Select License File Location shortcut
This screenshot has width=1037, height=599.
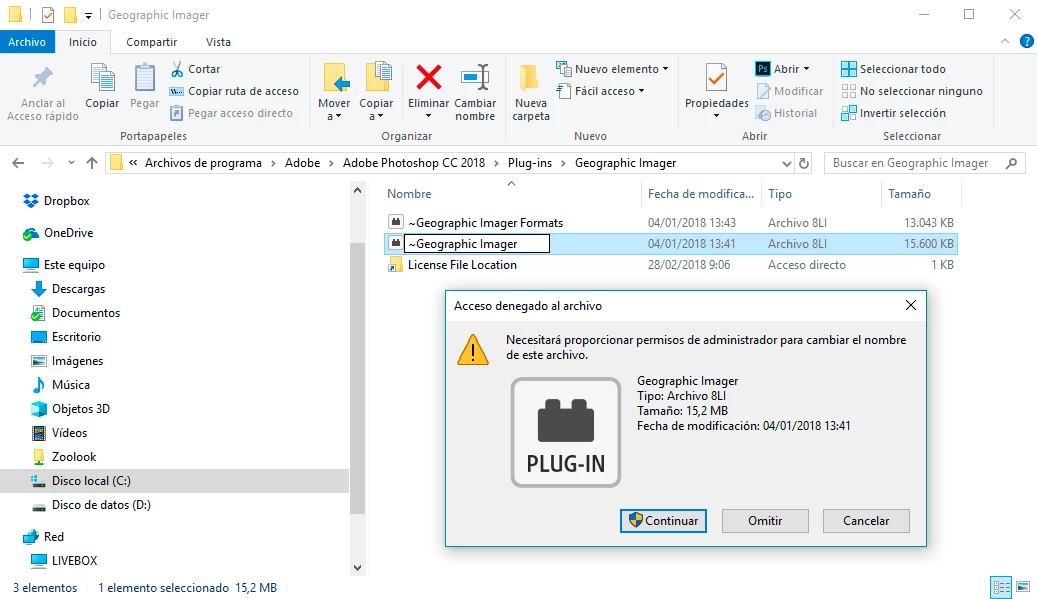point(462,265)
